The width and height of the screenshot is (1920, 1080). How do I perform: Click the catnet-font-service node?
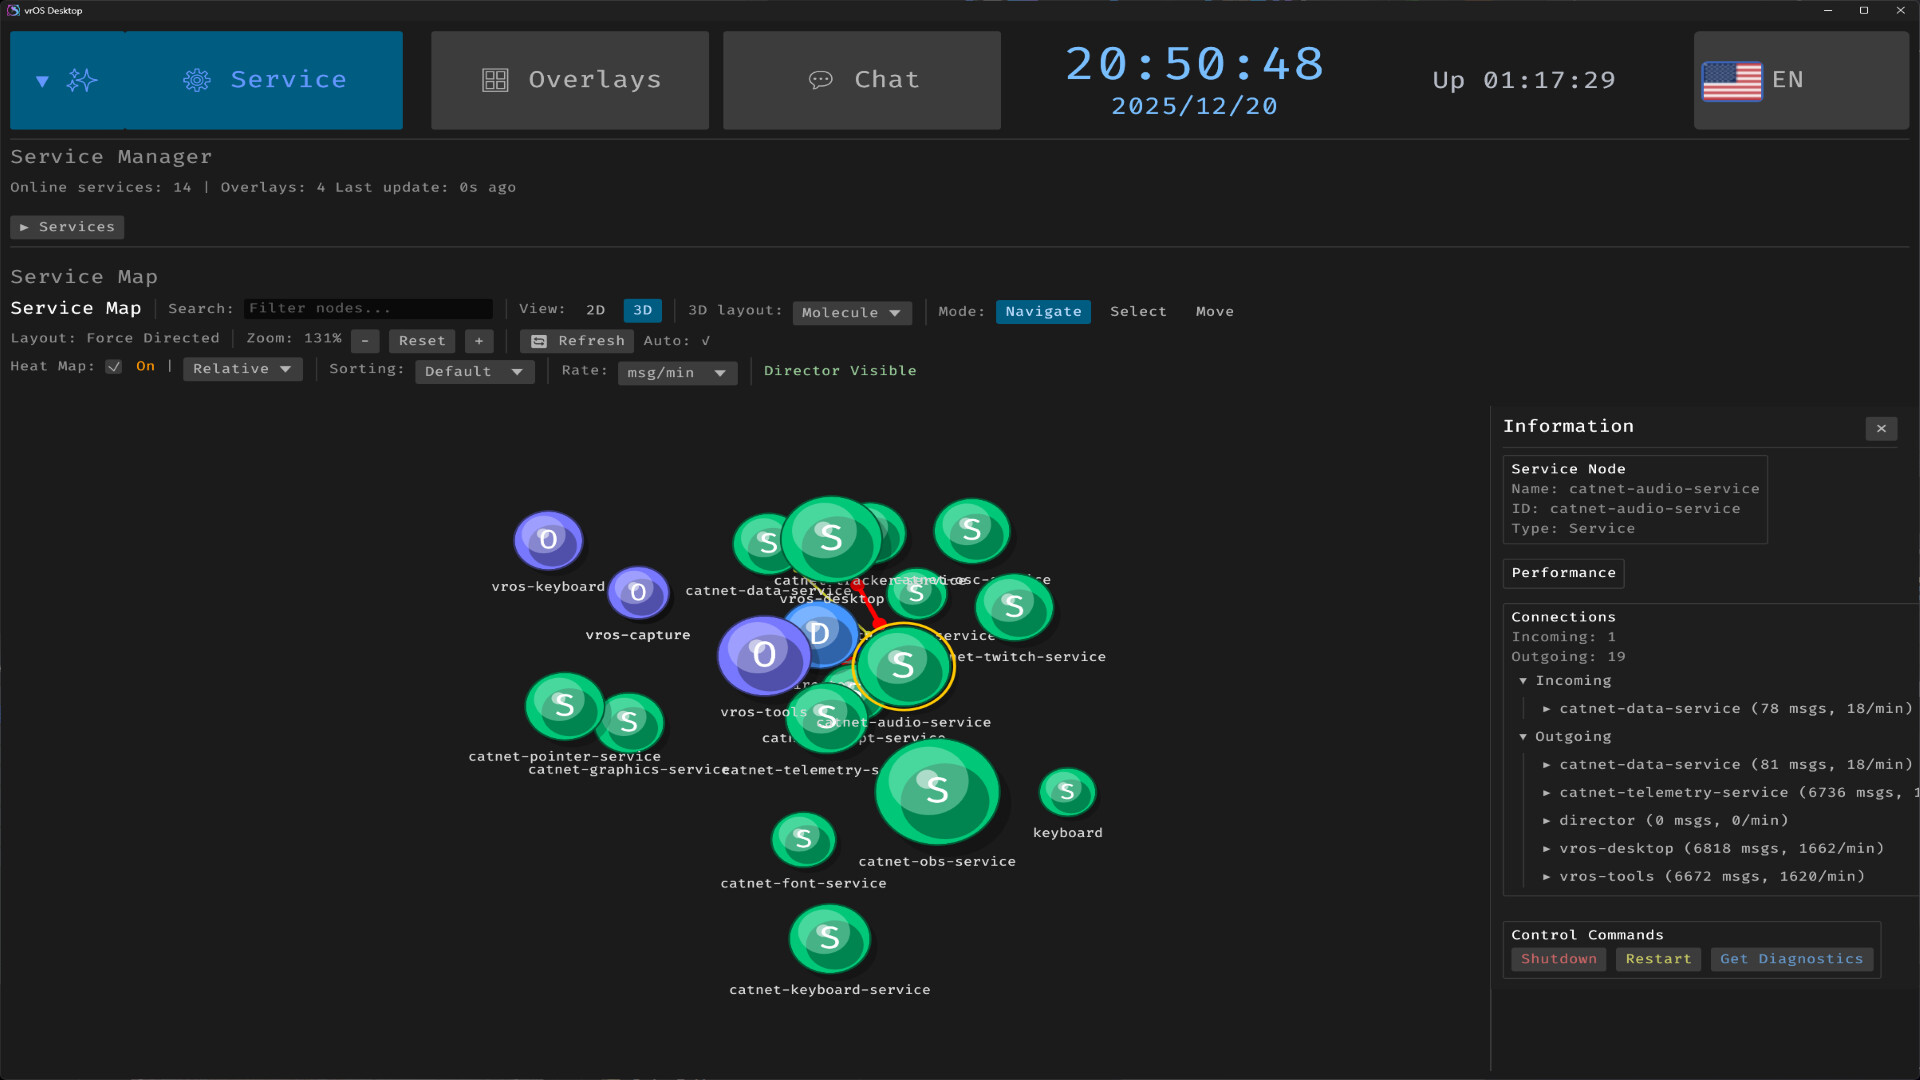point(803,839)
